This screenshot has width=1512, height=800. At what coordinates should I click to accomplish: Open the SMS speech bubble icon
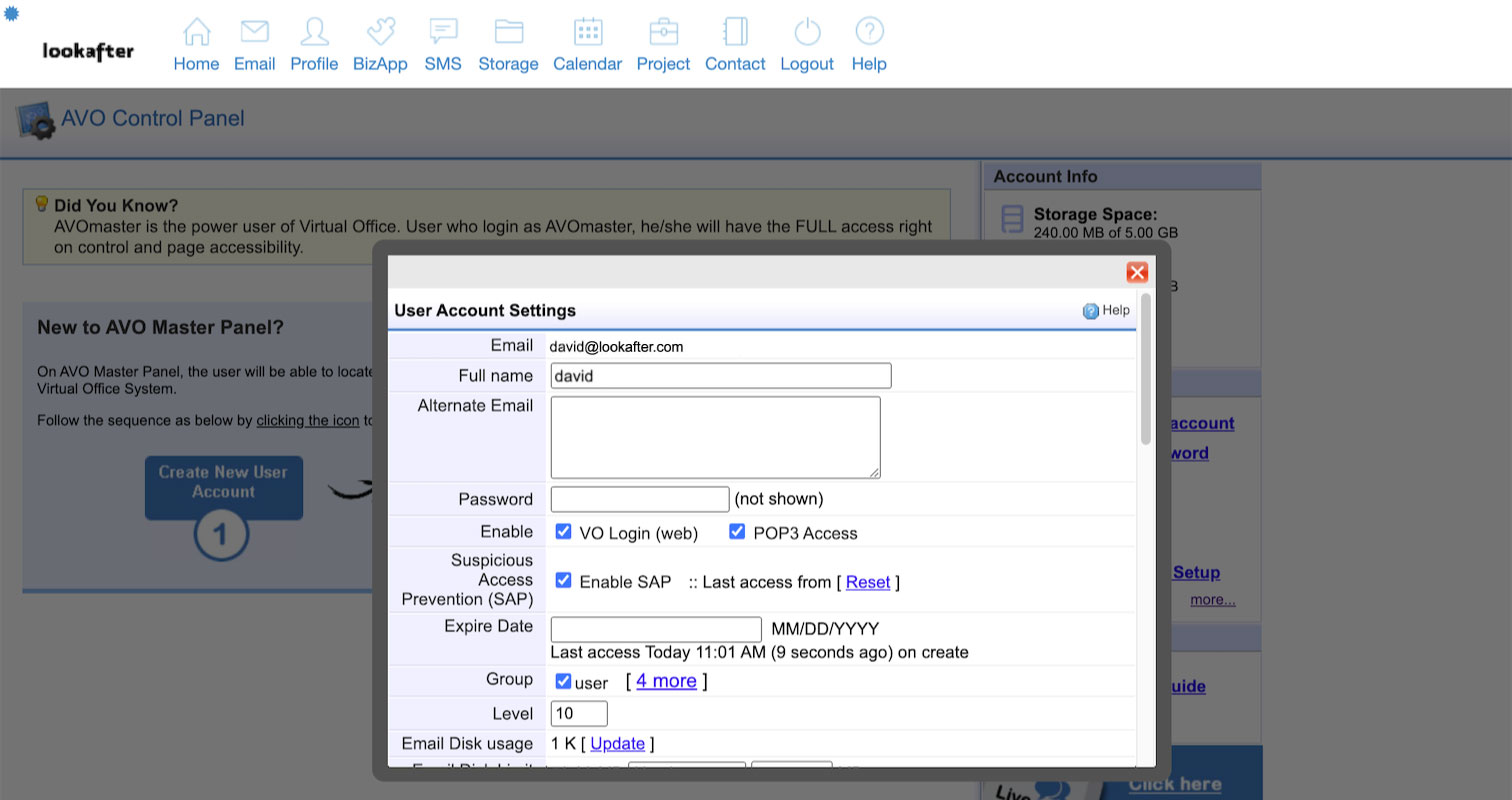click(443, 32)
